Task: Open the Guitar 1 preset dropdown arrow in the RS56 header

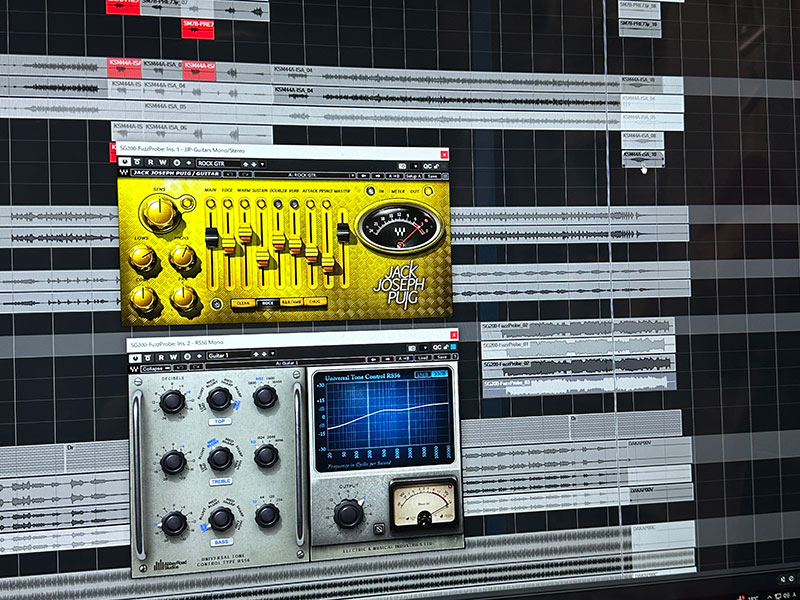Action: point(273,354)
